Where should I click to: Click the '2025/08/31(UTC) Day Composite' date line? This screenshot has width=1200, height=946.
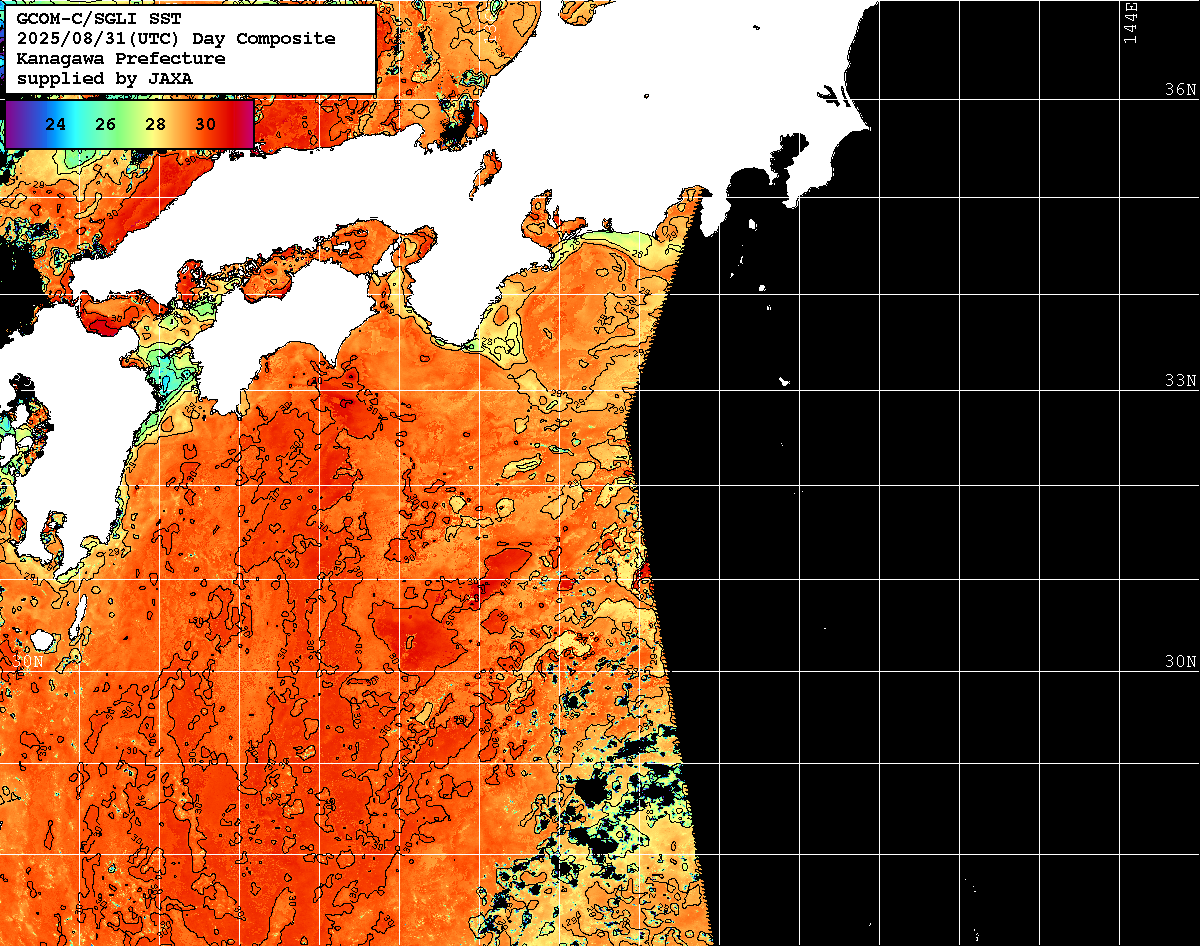pyautogui.click(x=176, y=38)
